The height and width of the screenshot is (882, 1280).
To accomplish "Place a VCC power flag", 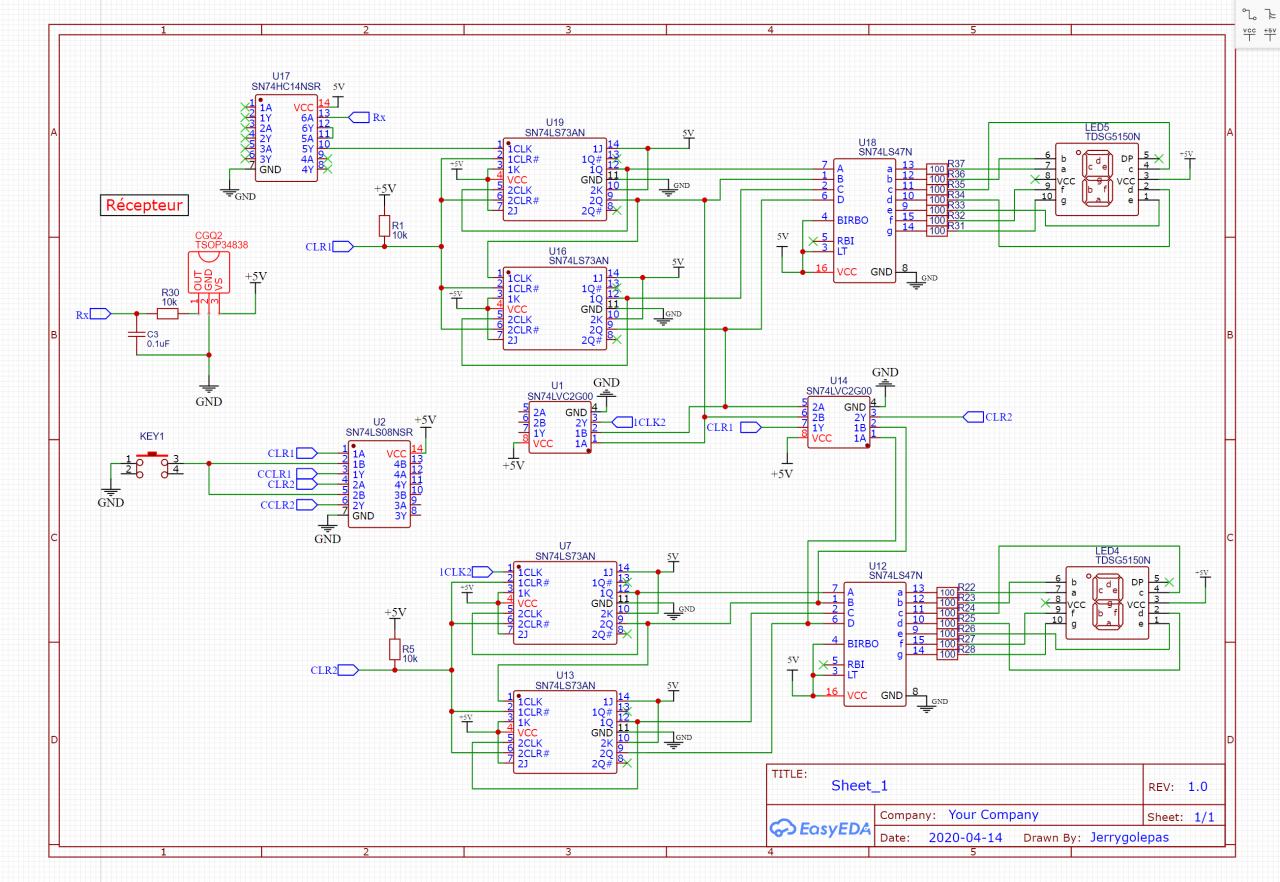I will tap(1249, 34).
